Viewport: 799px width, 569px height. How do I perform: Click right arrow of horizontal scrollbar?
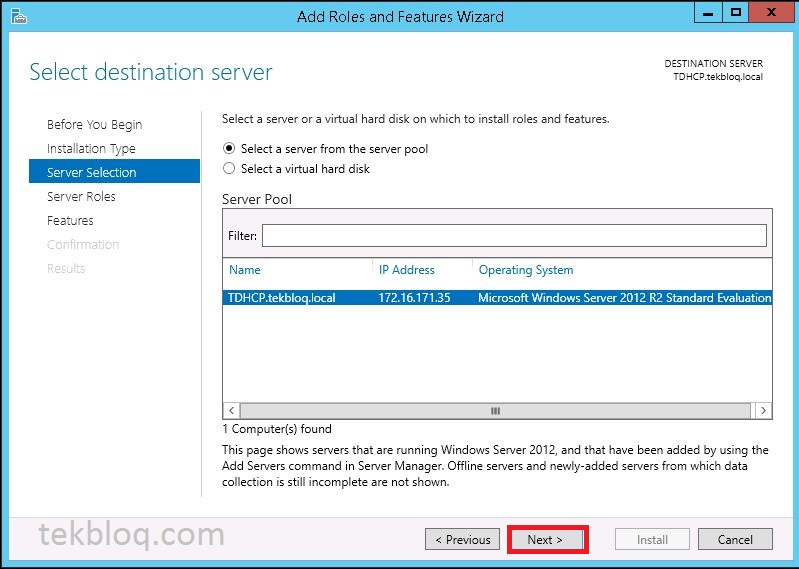(763, 411)
